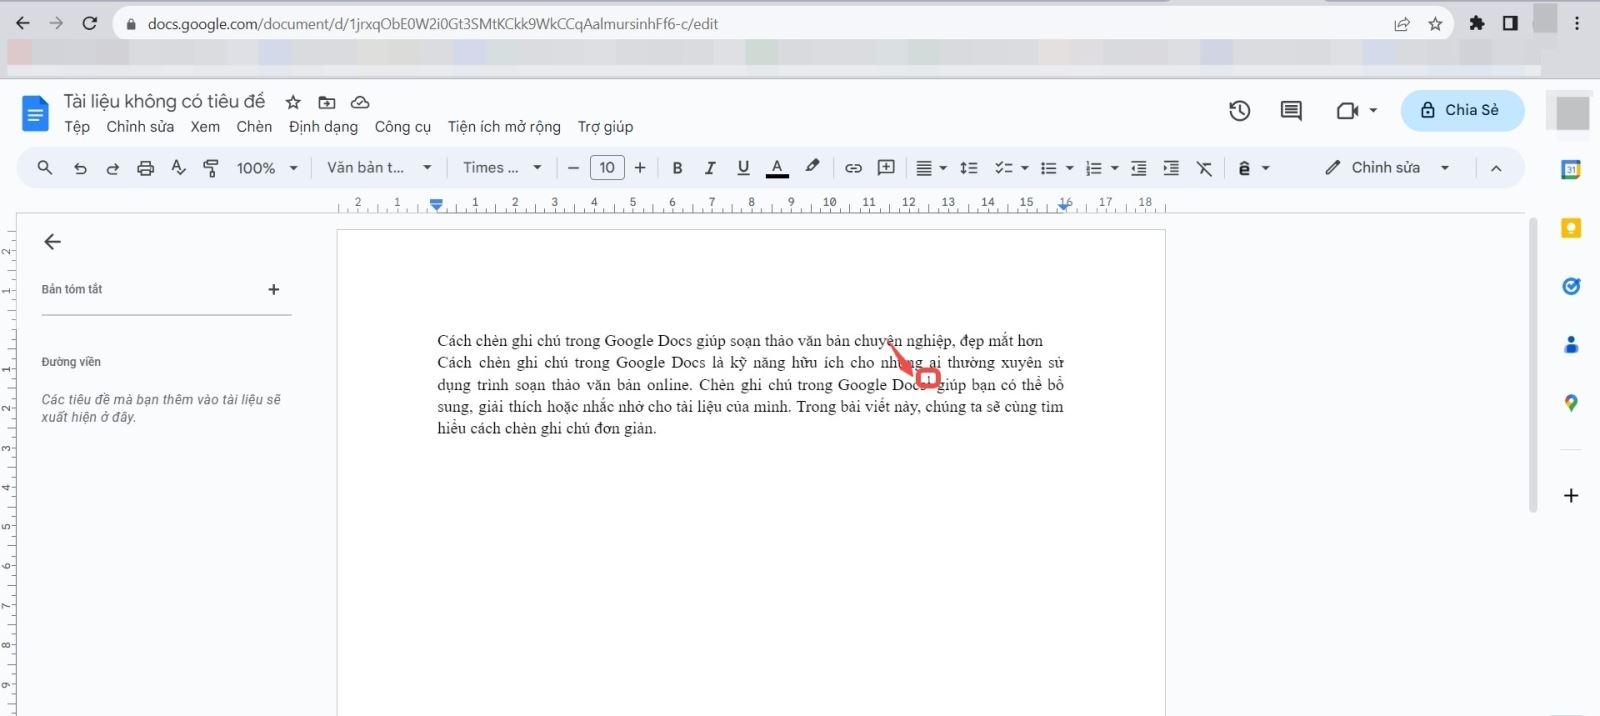Open Google Calendar side panel
Image resolution: width=1600 pixels, height=716 pixels.
coord(1571,170)
